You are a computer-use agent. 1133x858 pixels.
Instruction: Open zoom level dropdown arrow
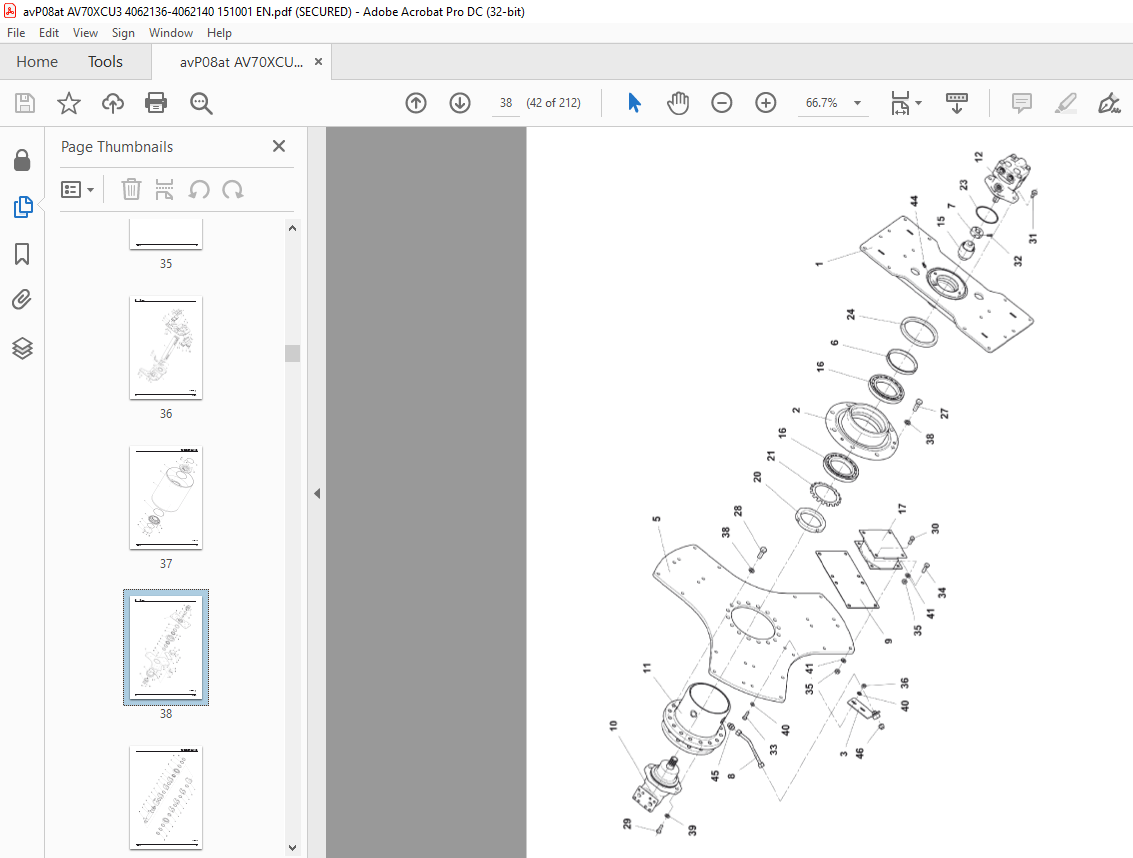click(x=858, y=103)
